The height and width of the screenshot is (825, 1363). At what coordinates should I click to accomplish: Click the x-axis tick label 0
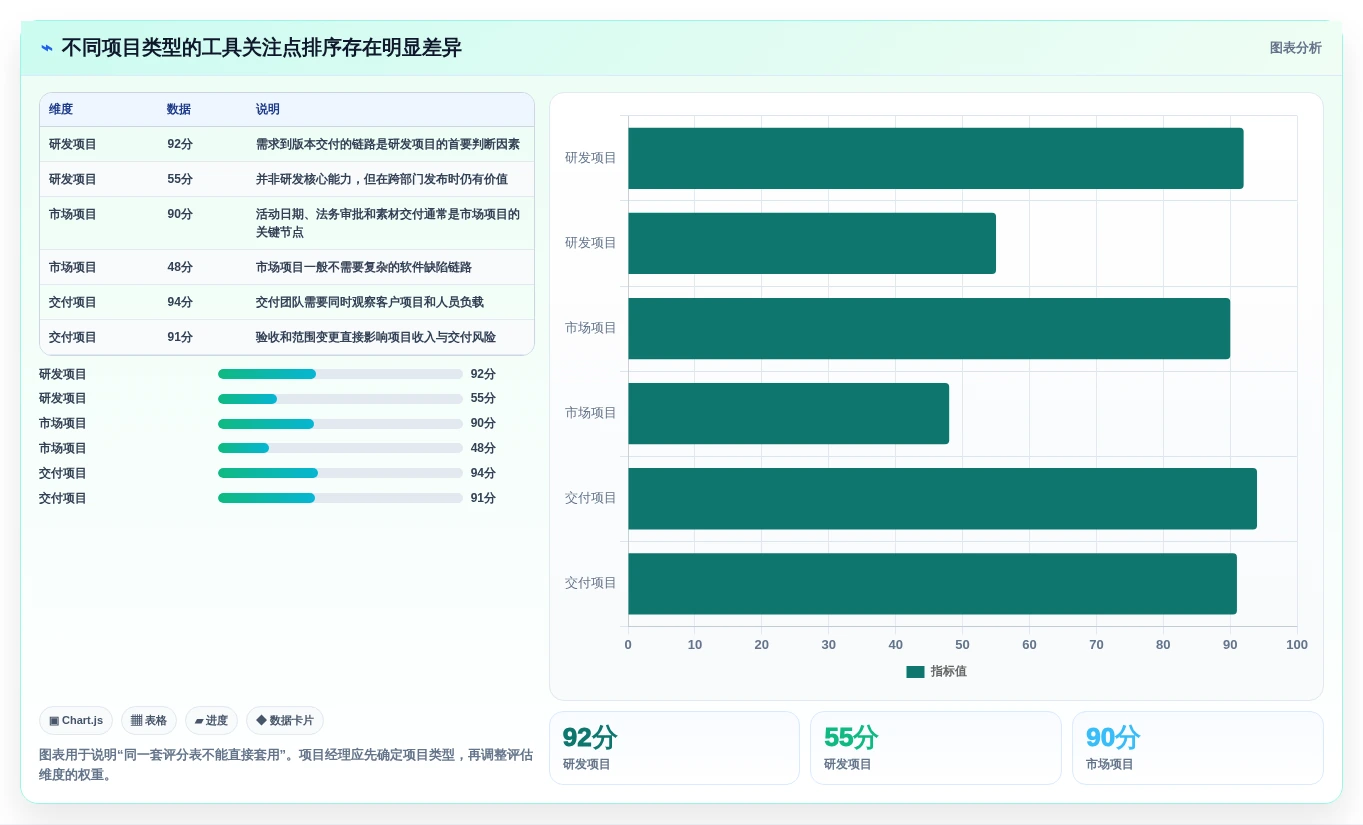coord(628,645)
